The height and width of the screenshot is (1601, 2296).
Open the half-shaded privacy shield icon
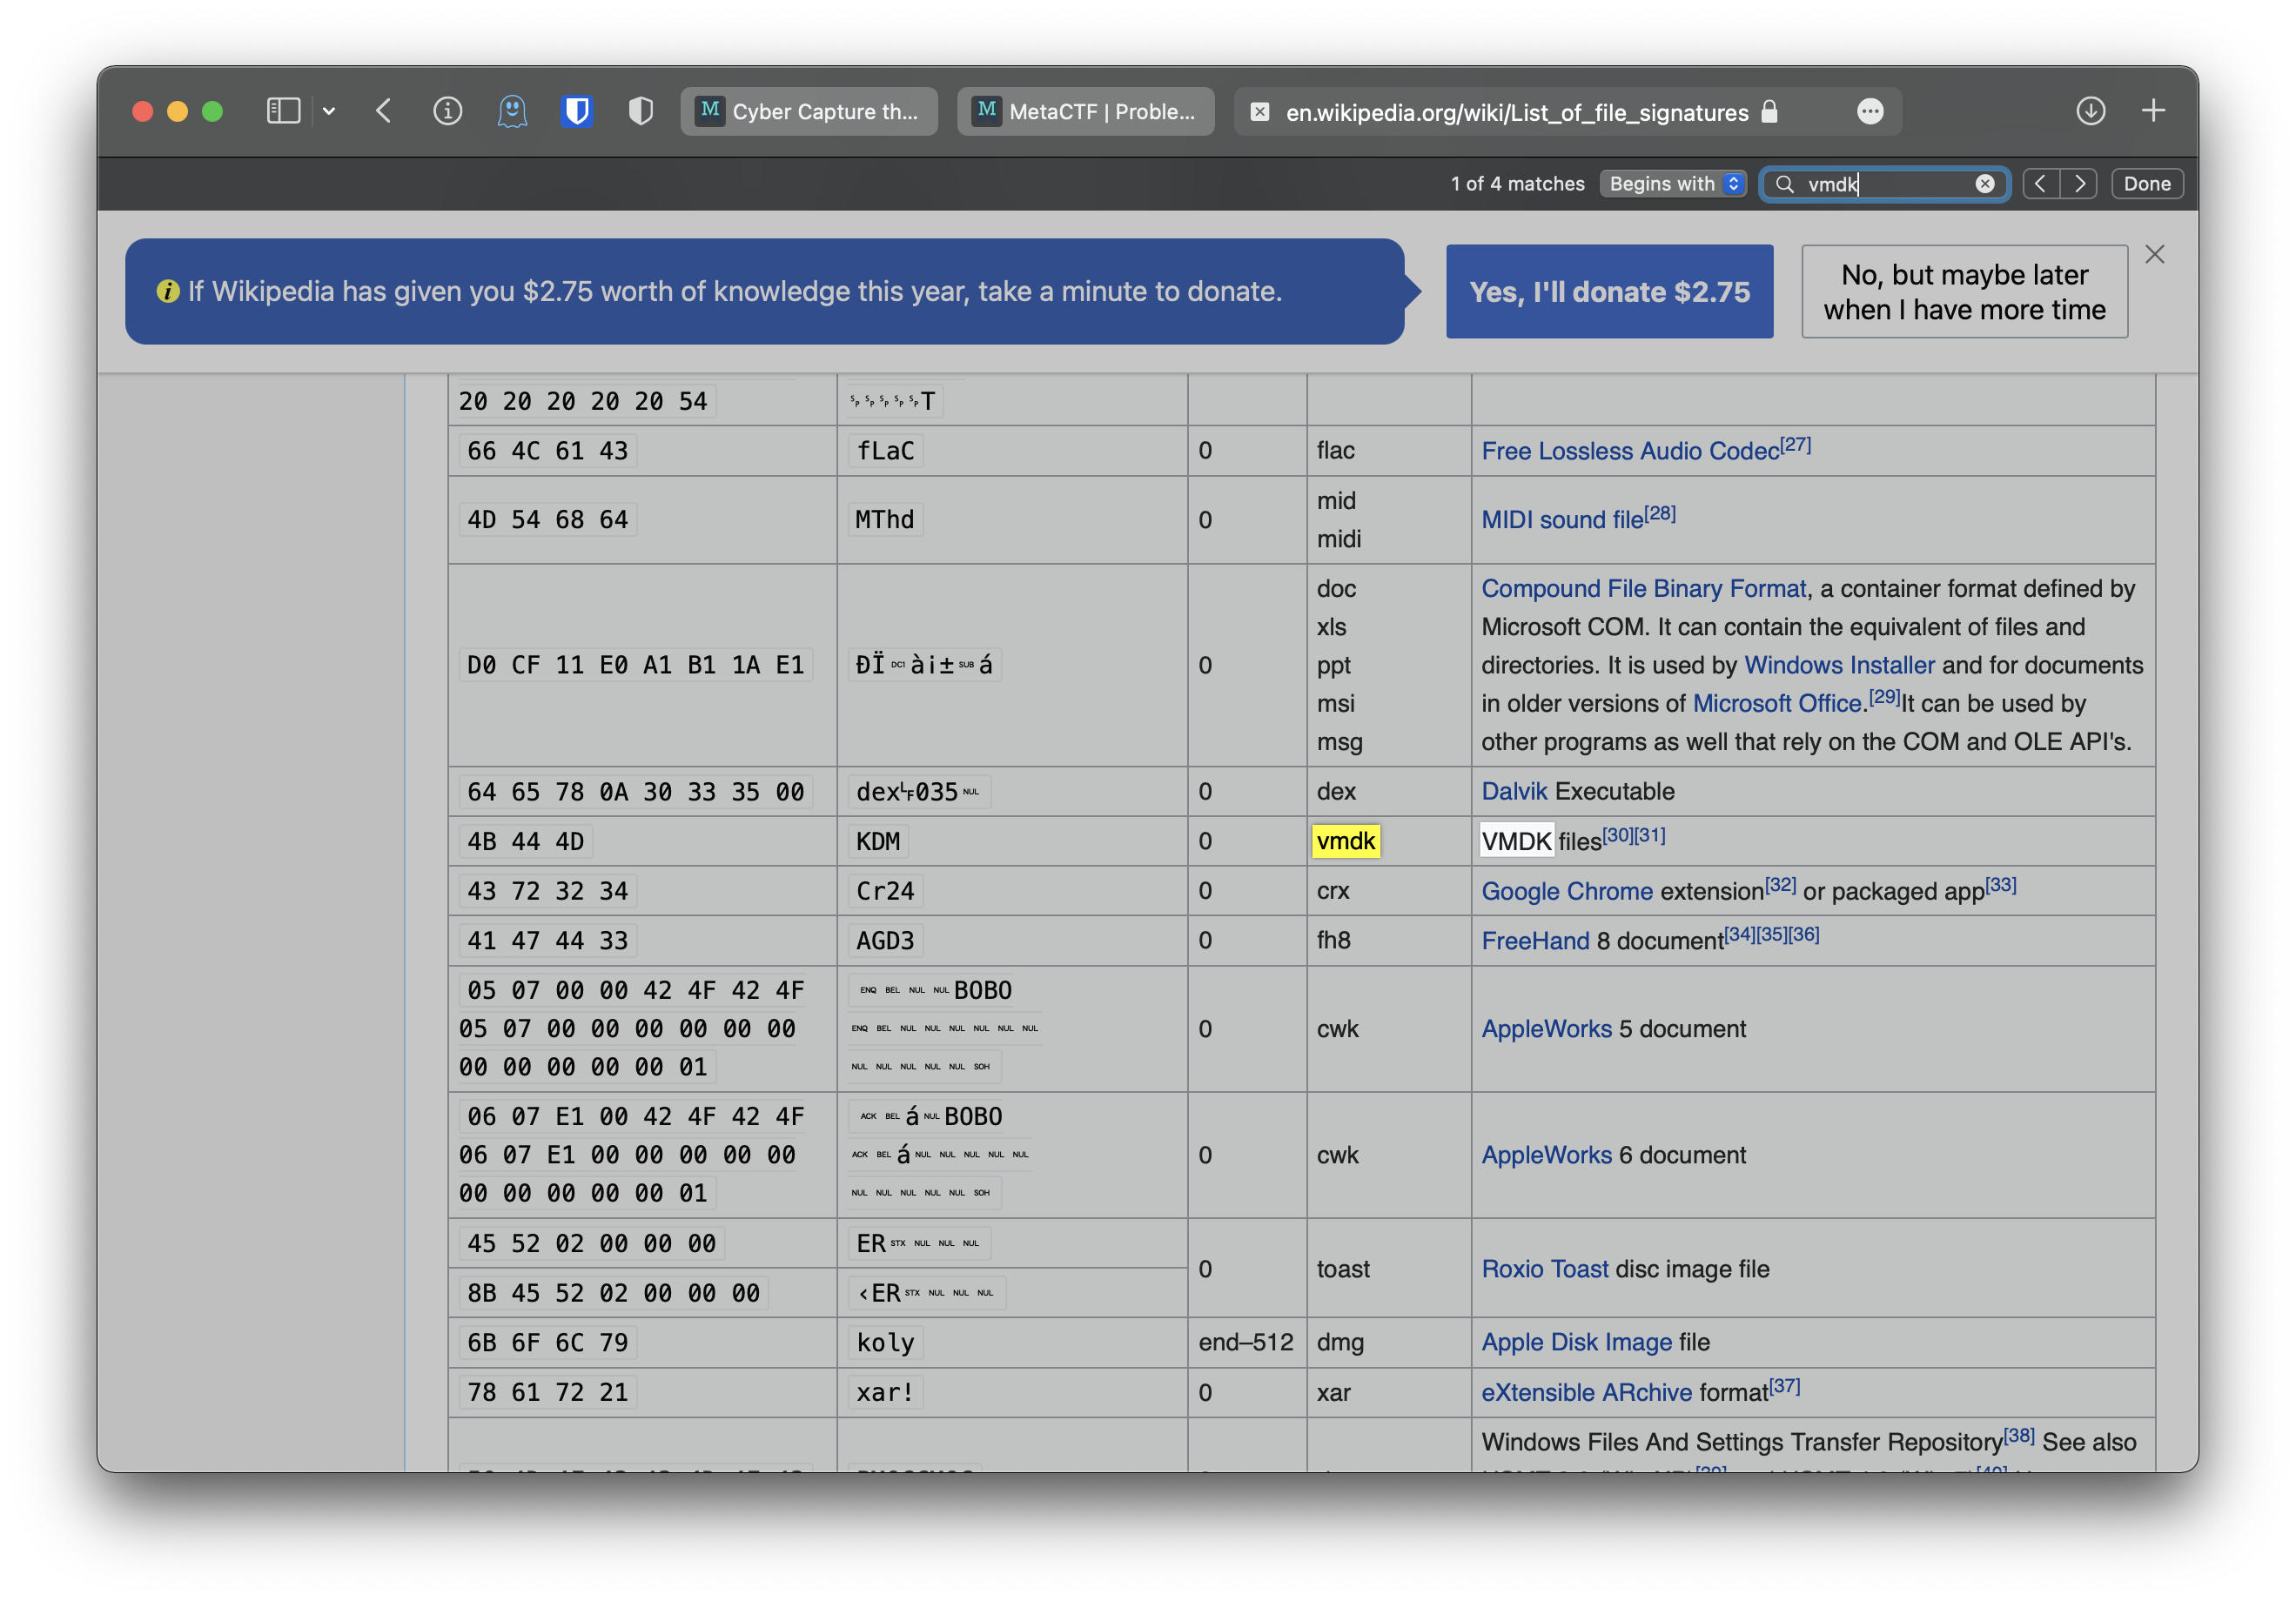(x=641, y=111)
